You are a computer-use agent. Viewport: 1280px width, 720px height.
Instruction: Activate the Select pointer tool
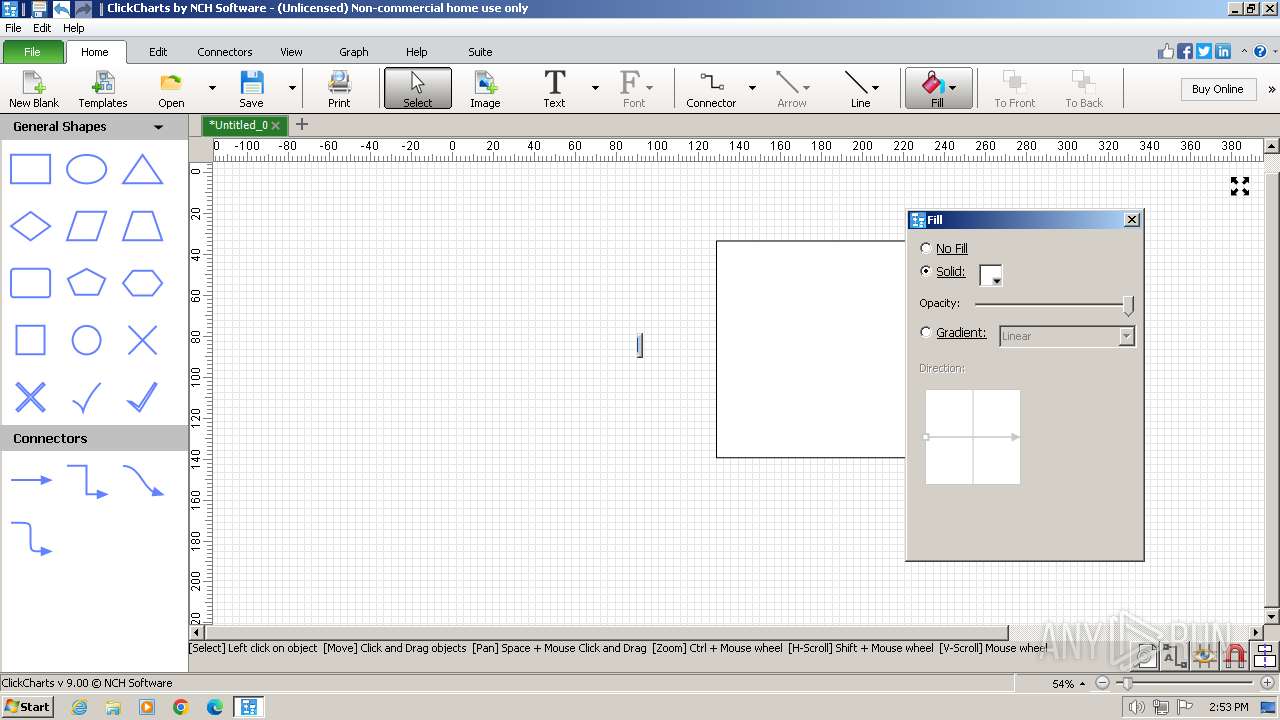click(x=418, y=89)
